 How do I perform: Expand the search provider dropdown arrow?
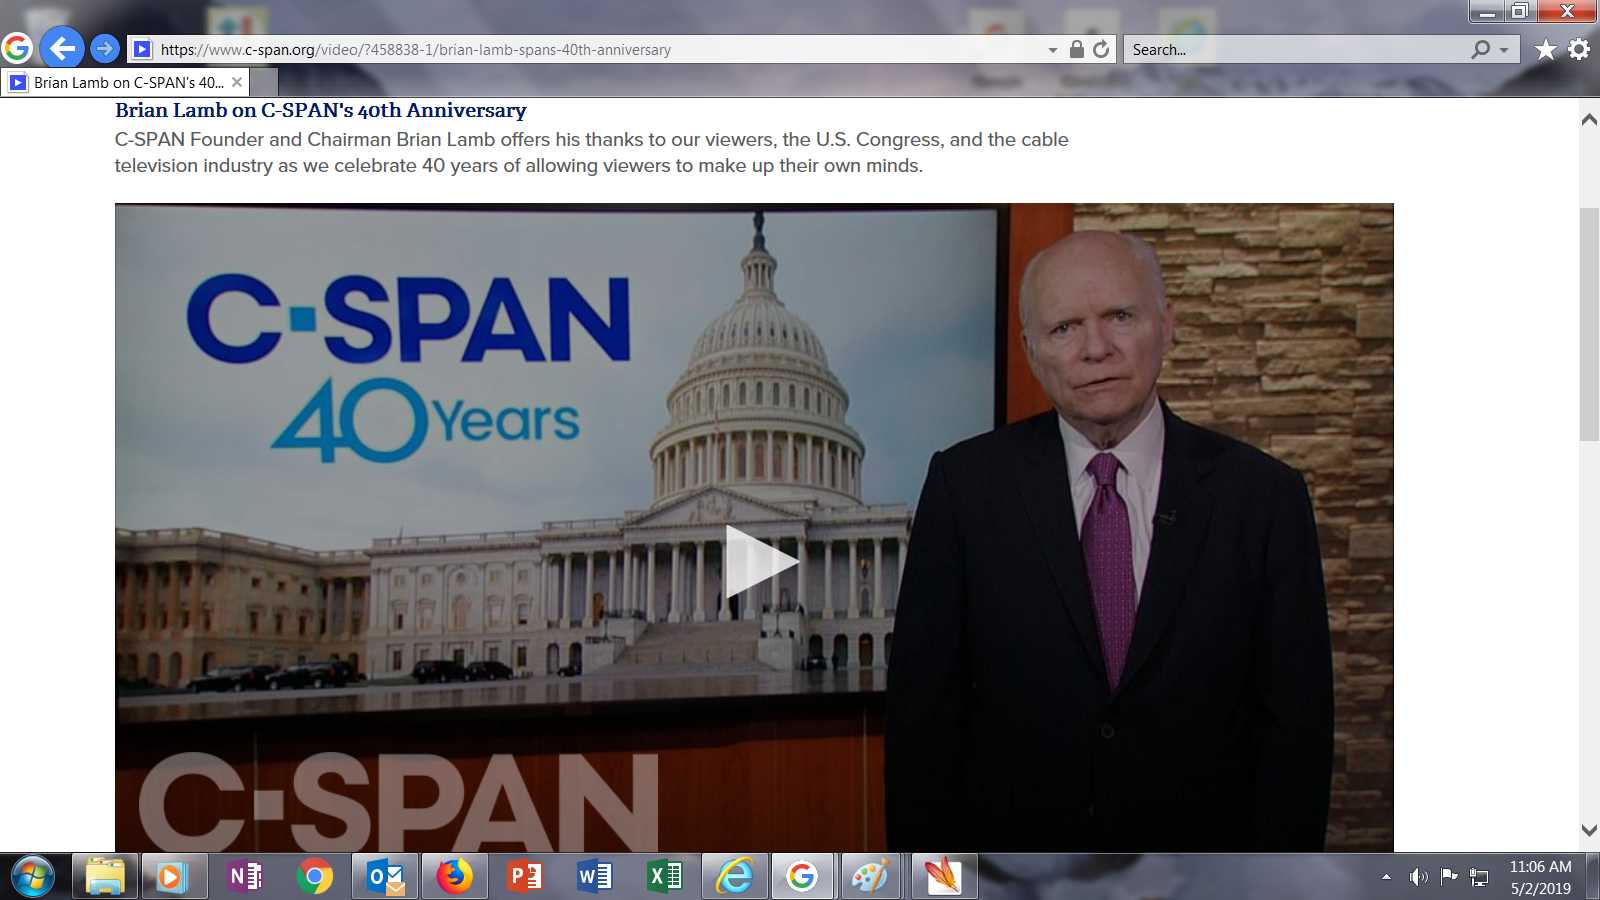(x=1504, y=50)
